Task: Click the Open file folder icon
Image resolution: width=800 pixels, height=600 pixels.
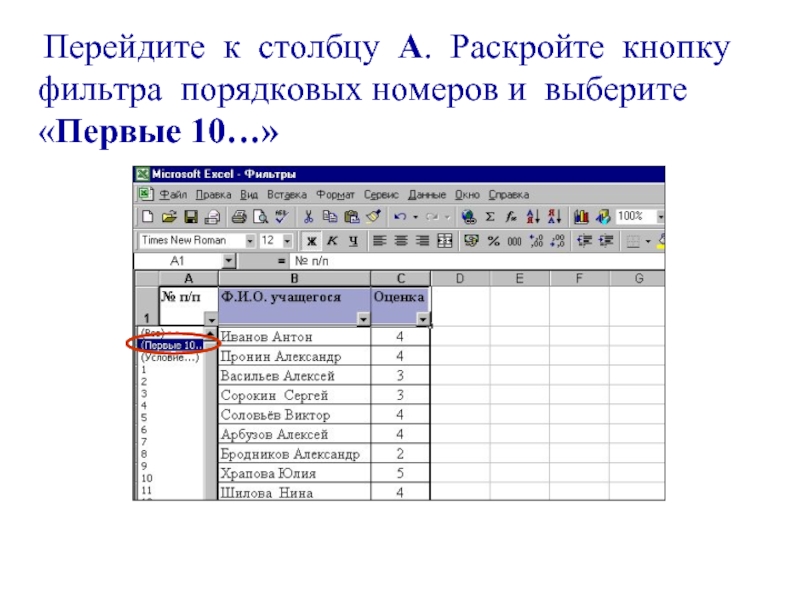Action: (x=169, y=217)
